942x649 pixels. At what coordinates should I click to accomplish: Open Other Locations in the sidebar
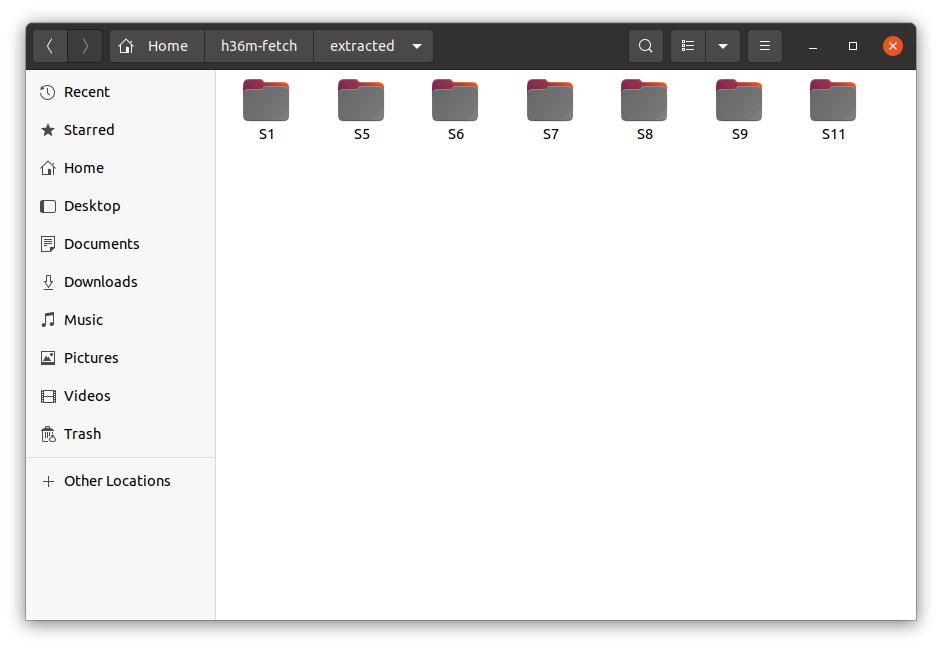(x=120, y=481)
